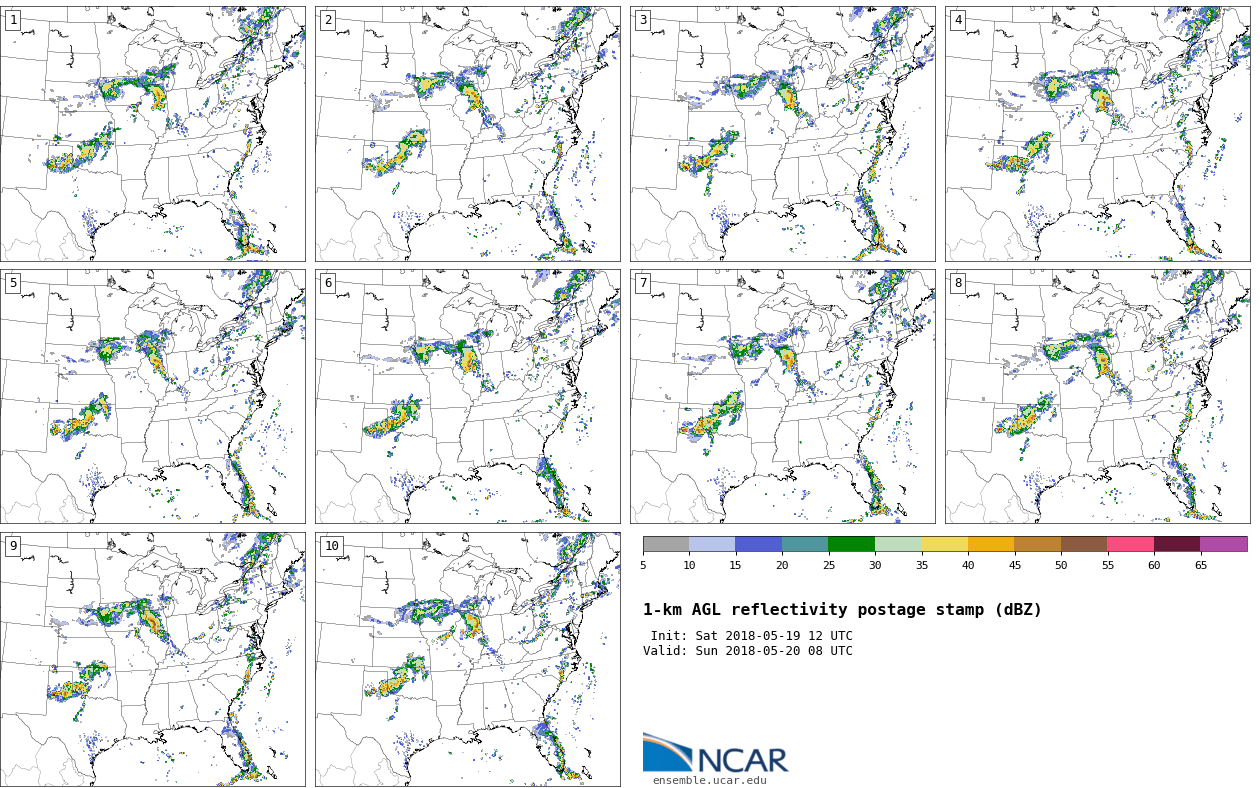Click the Init date and time text
This screenshot has height=788, width=1260.
point(751,636)
